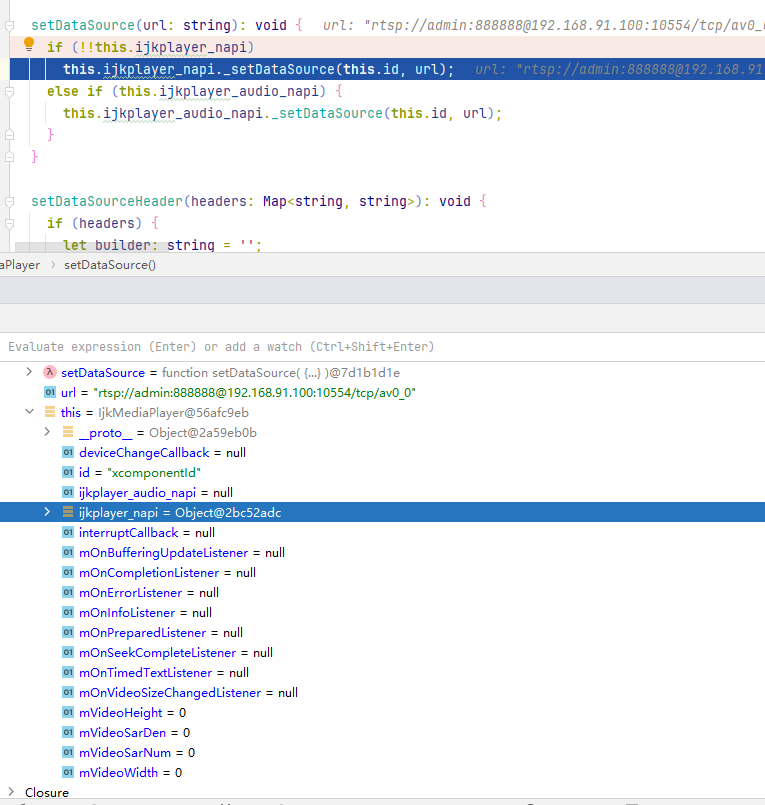
Task: Click the let builder: string code line
Action: coord(162,245)
